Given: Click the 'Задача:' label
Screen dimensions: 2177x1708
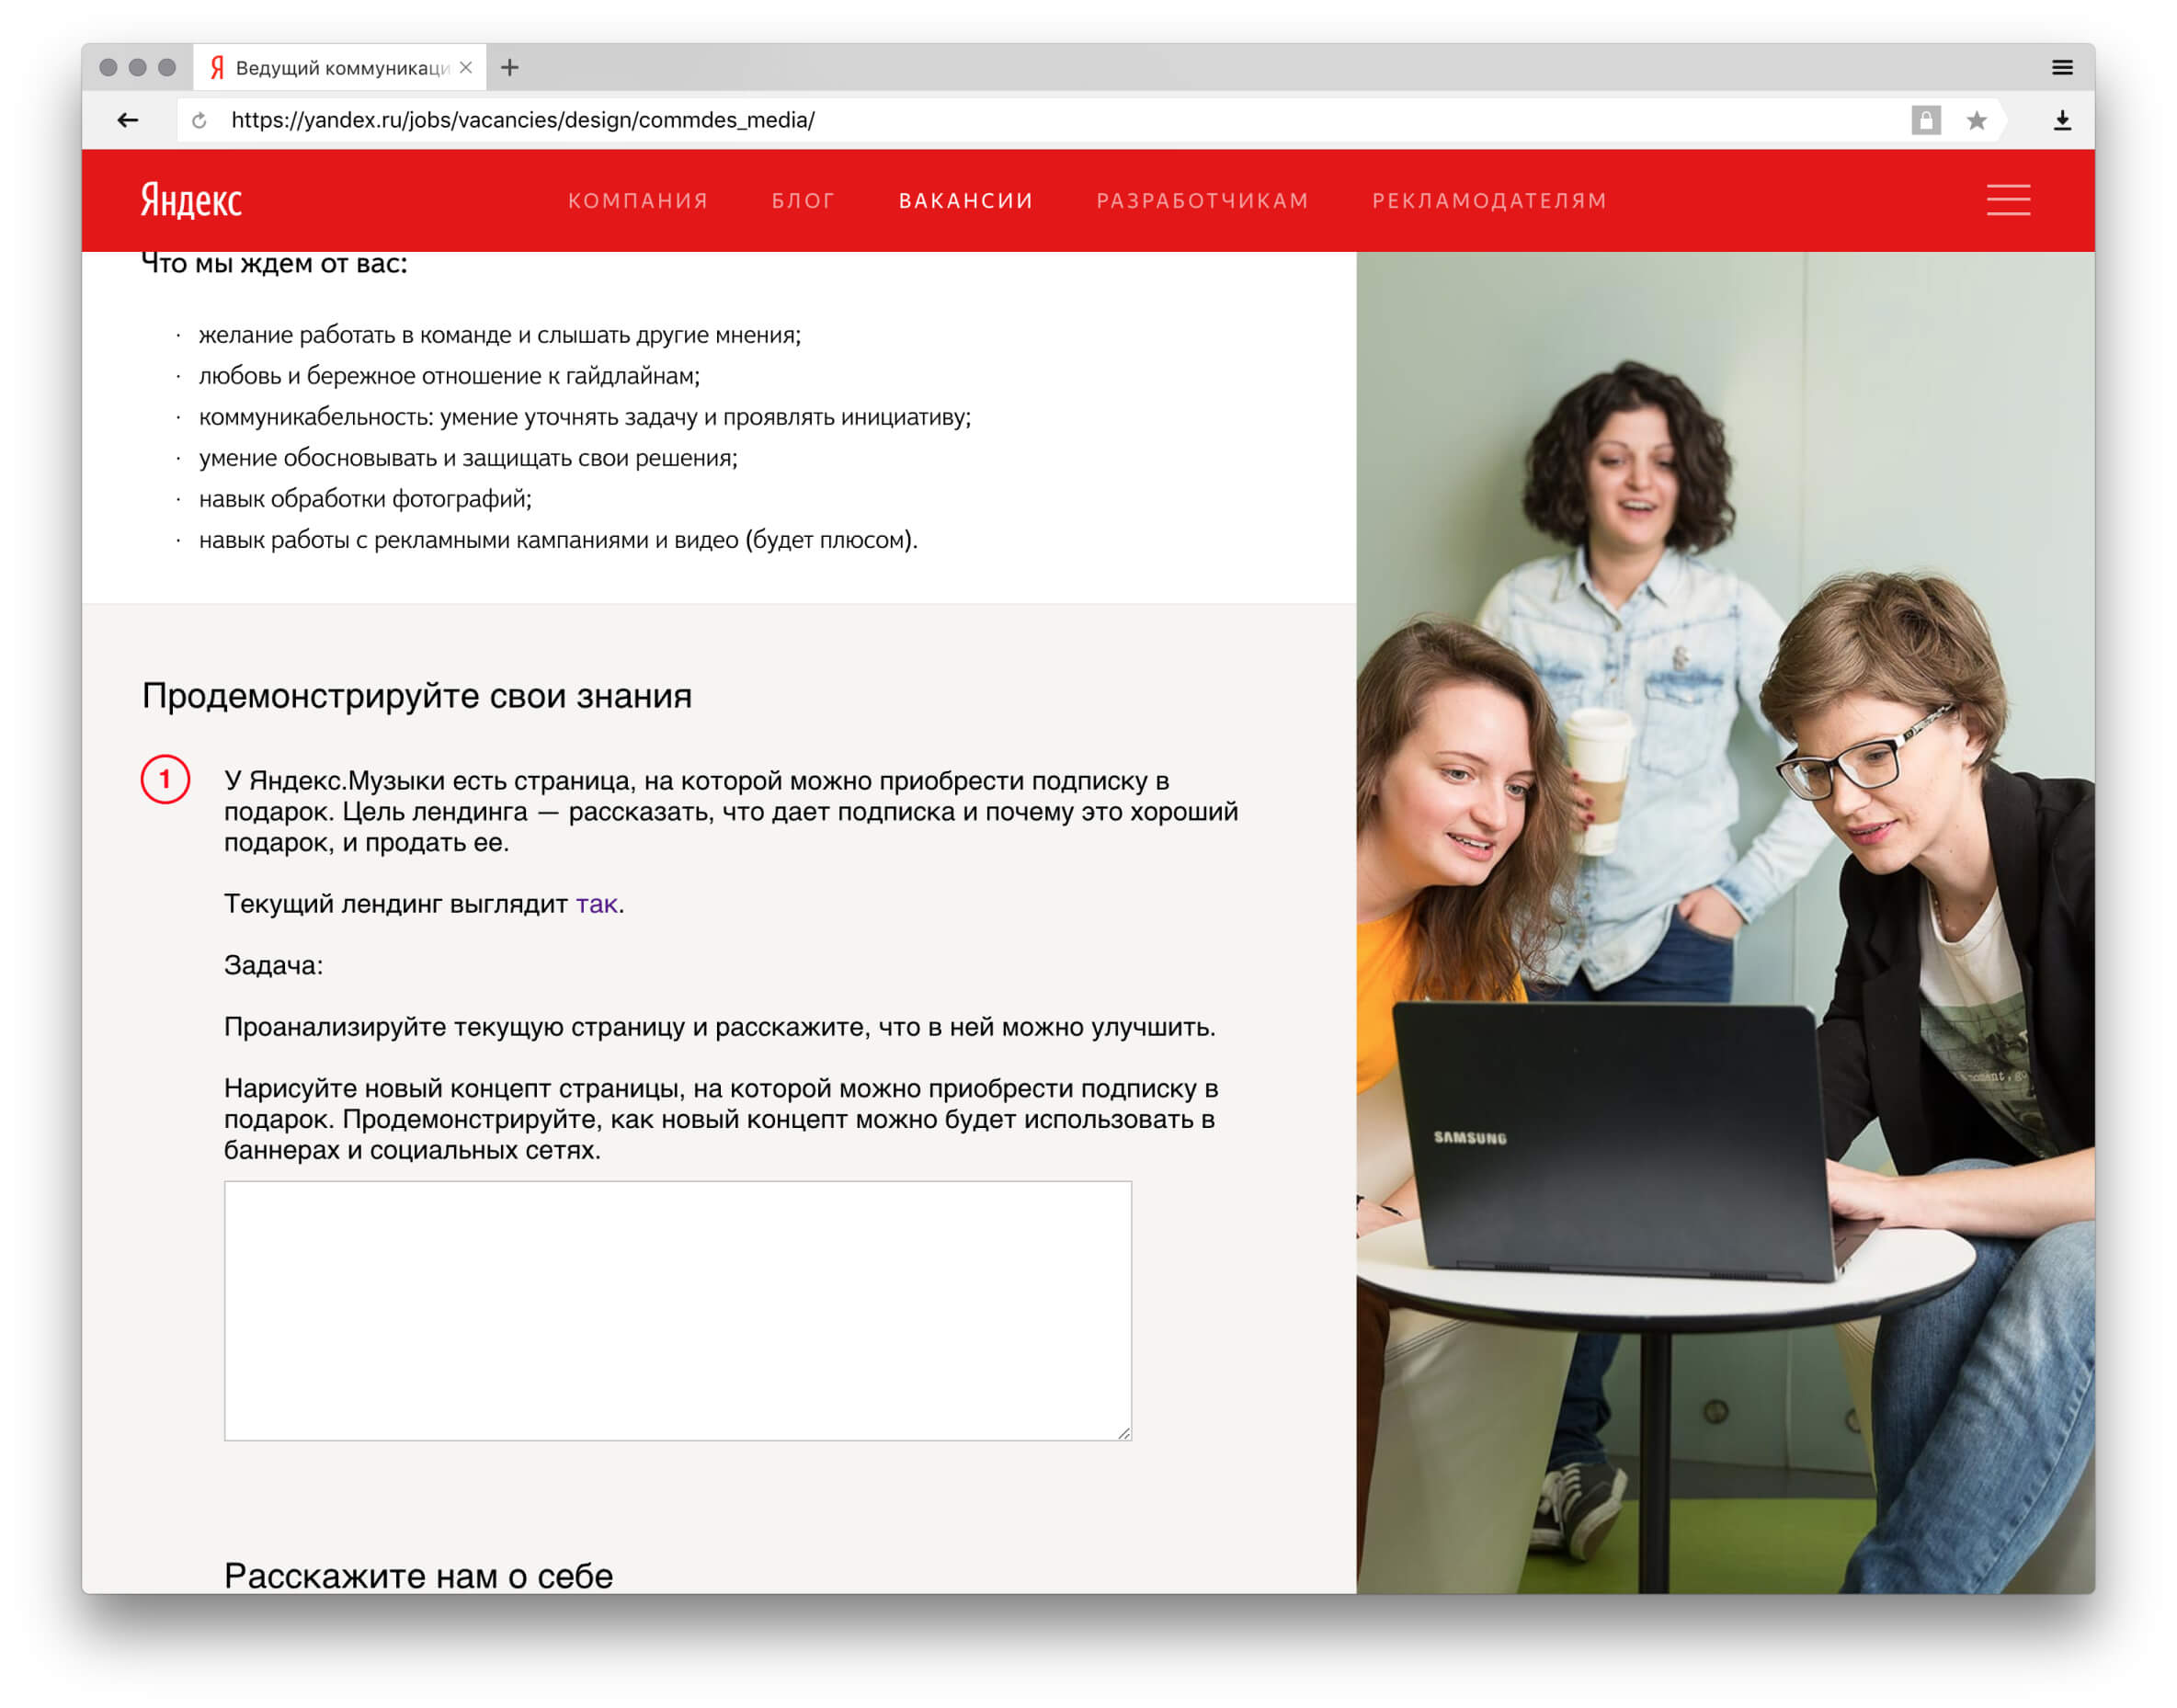Looking at the screenshot, I should 273,965.
